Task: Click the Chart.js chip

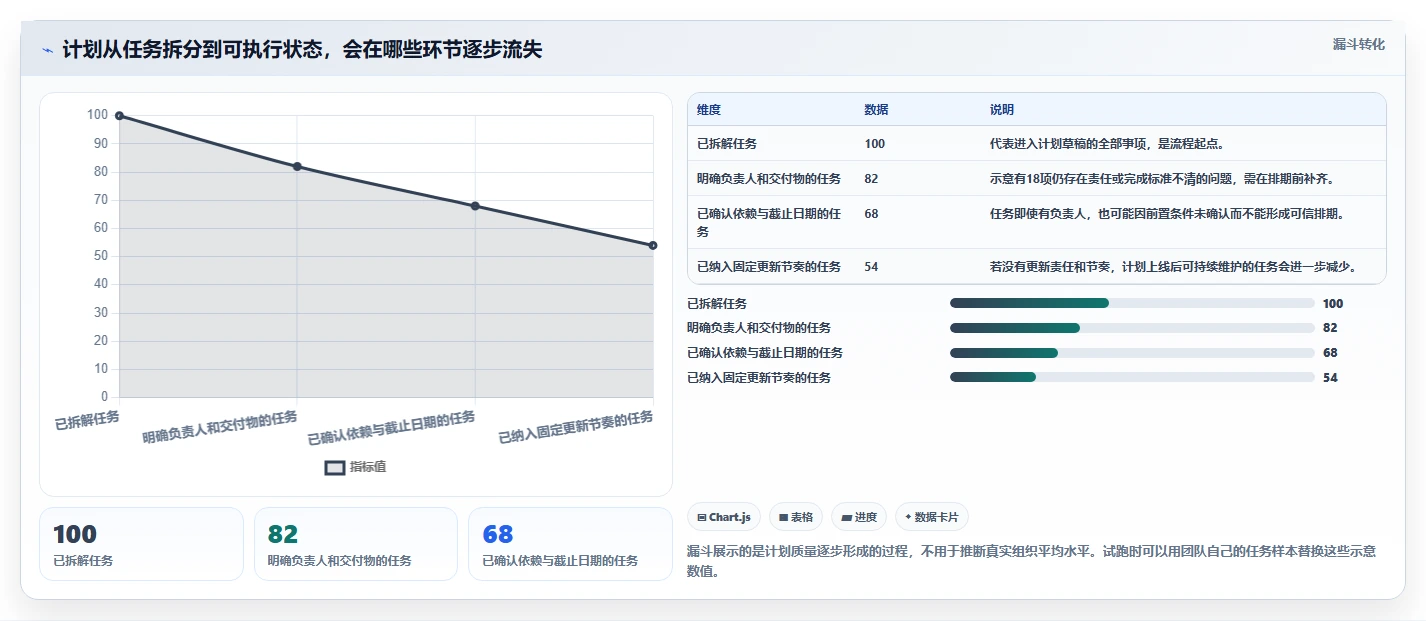Action: coord(724,517)
